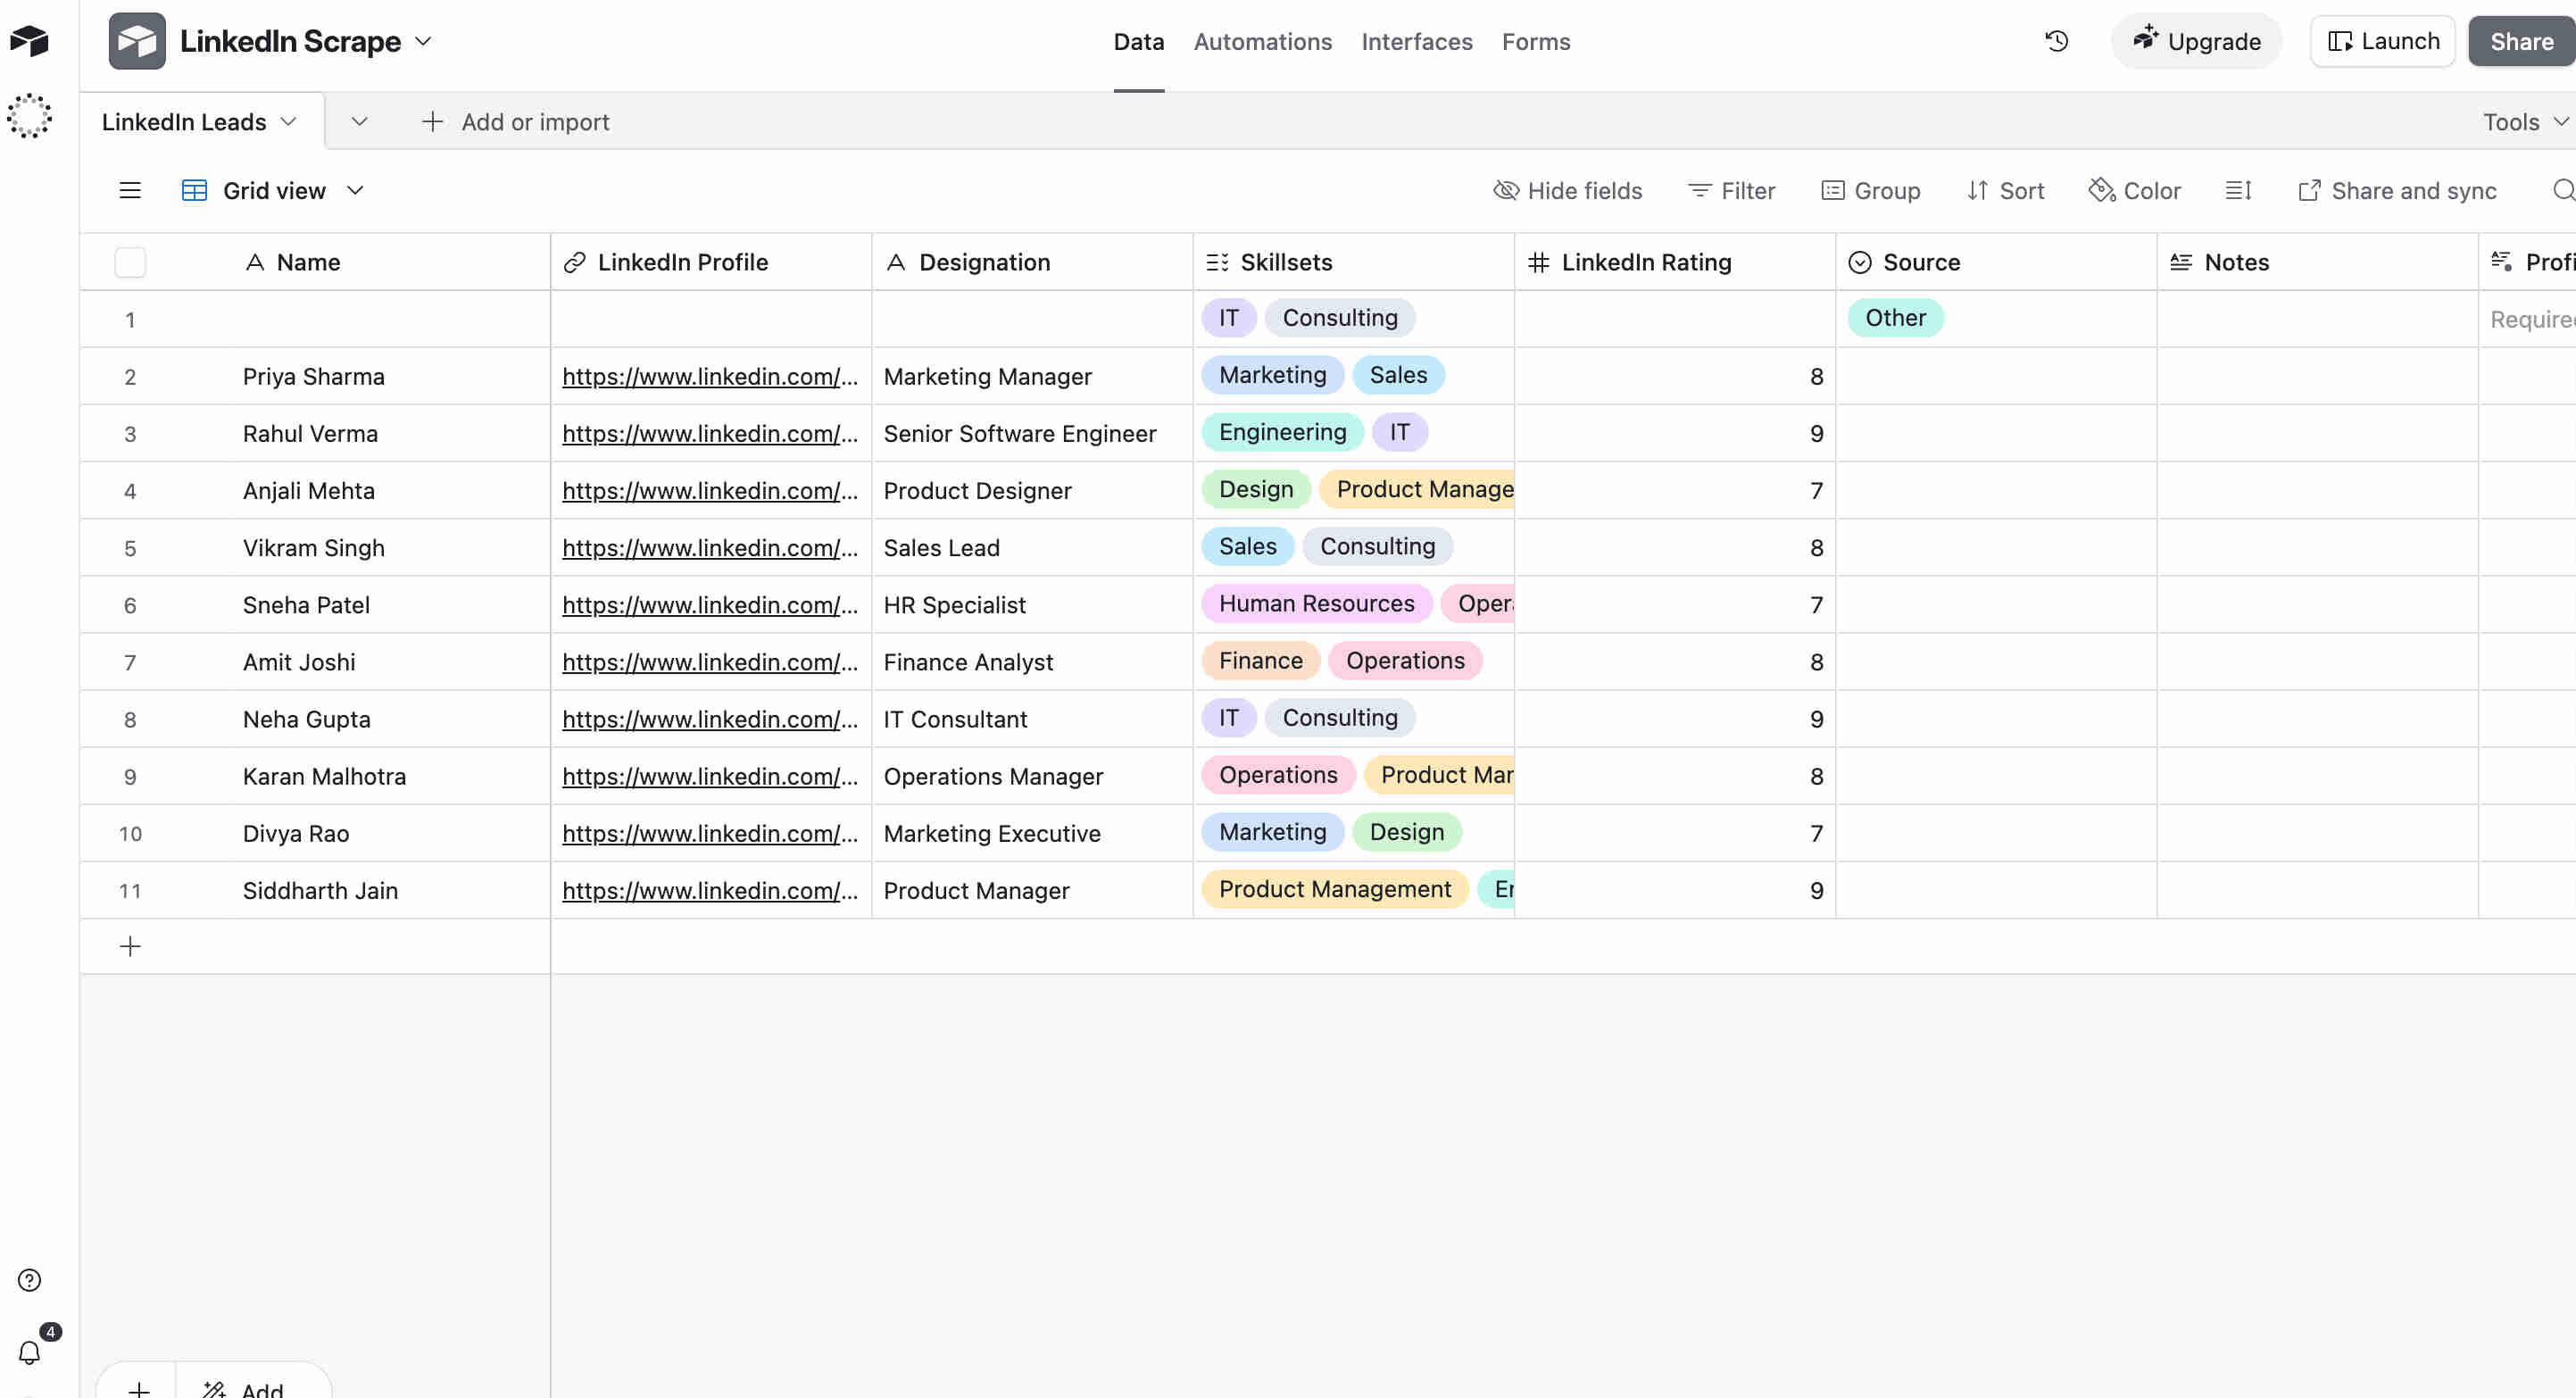
Task: Open Airtable home logo icon
Action: pyautogui.click(x=29, y=41)
